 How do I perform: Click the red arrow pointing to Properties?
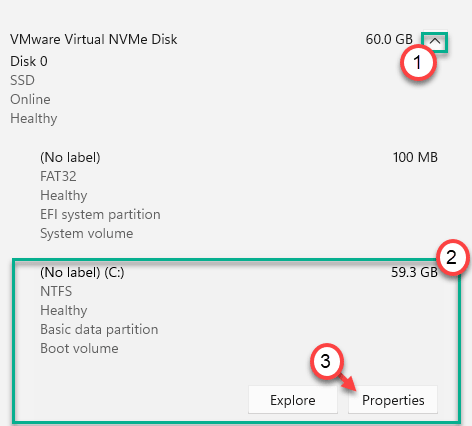(x=347, y=382)
